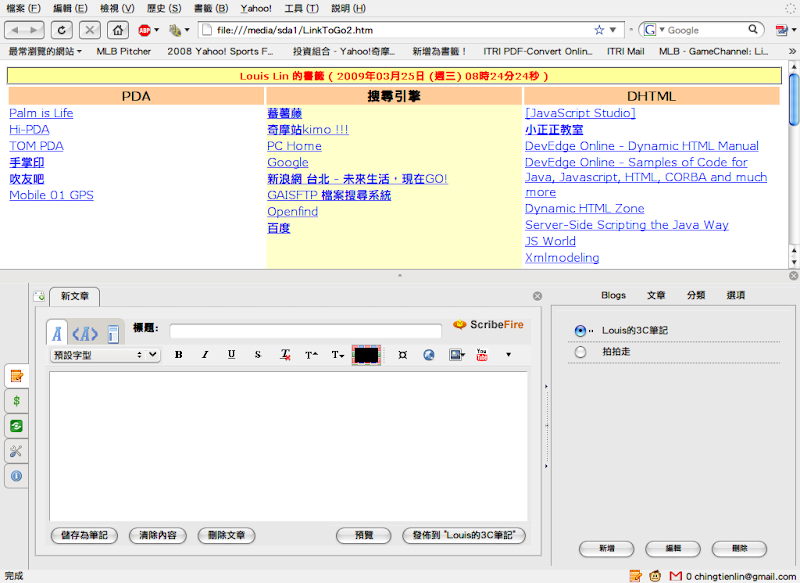Click the address bar URL field
800x583 pixels.
401,30
